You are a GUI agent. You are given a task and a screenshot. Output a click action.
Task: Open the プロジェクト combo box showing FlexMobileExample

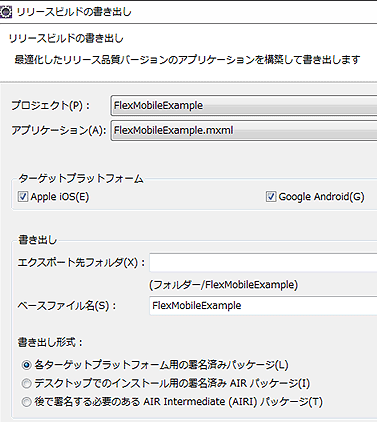tap(244, 105)
